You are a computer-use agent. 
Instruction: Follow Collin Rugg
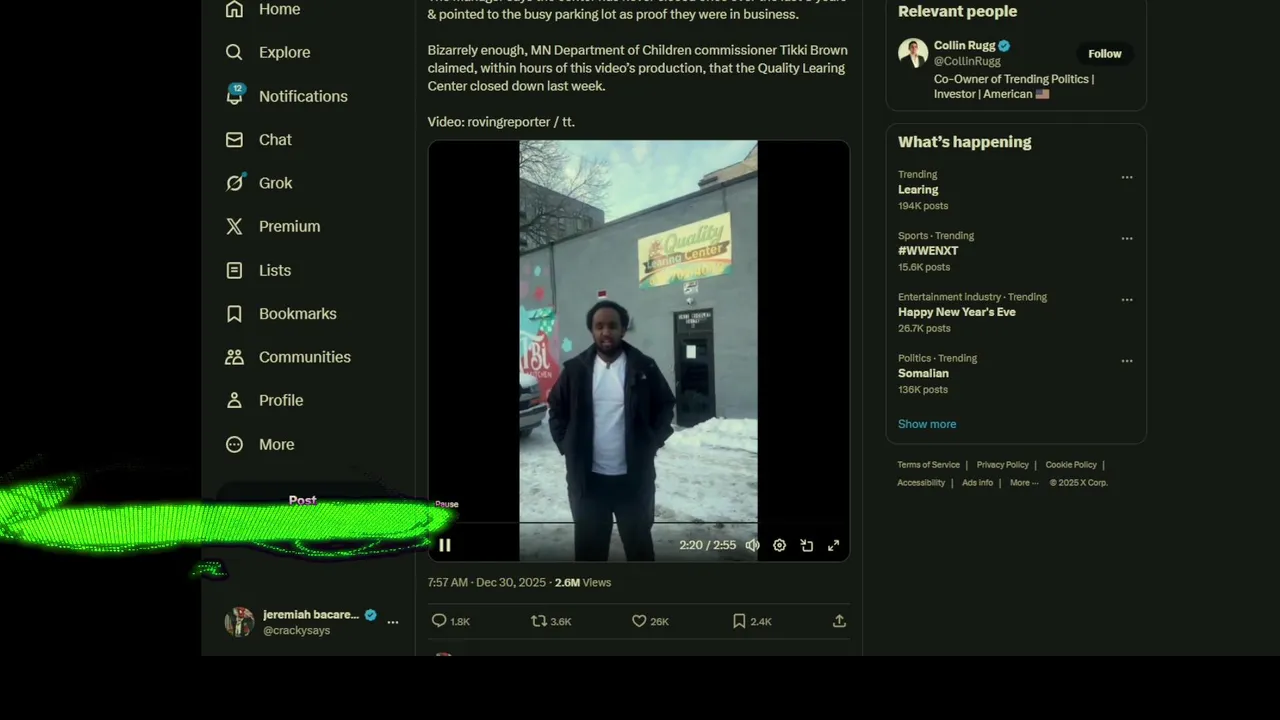point(1105,54)
